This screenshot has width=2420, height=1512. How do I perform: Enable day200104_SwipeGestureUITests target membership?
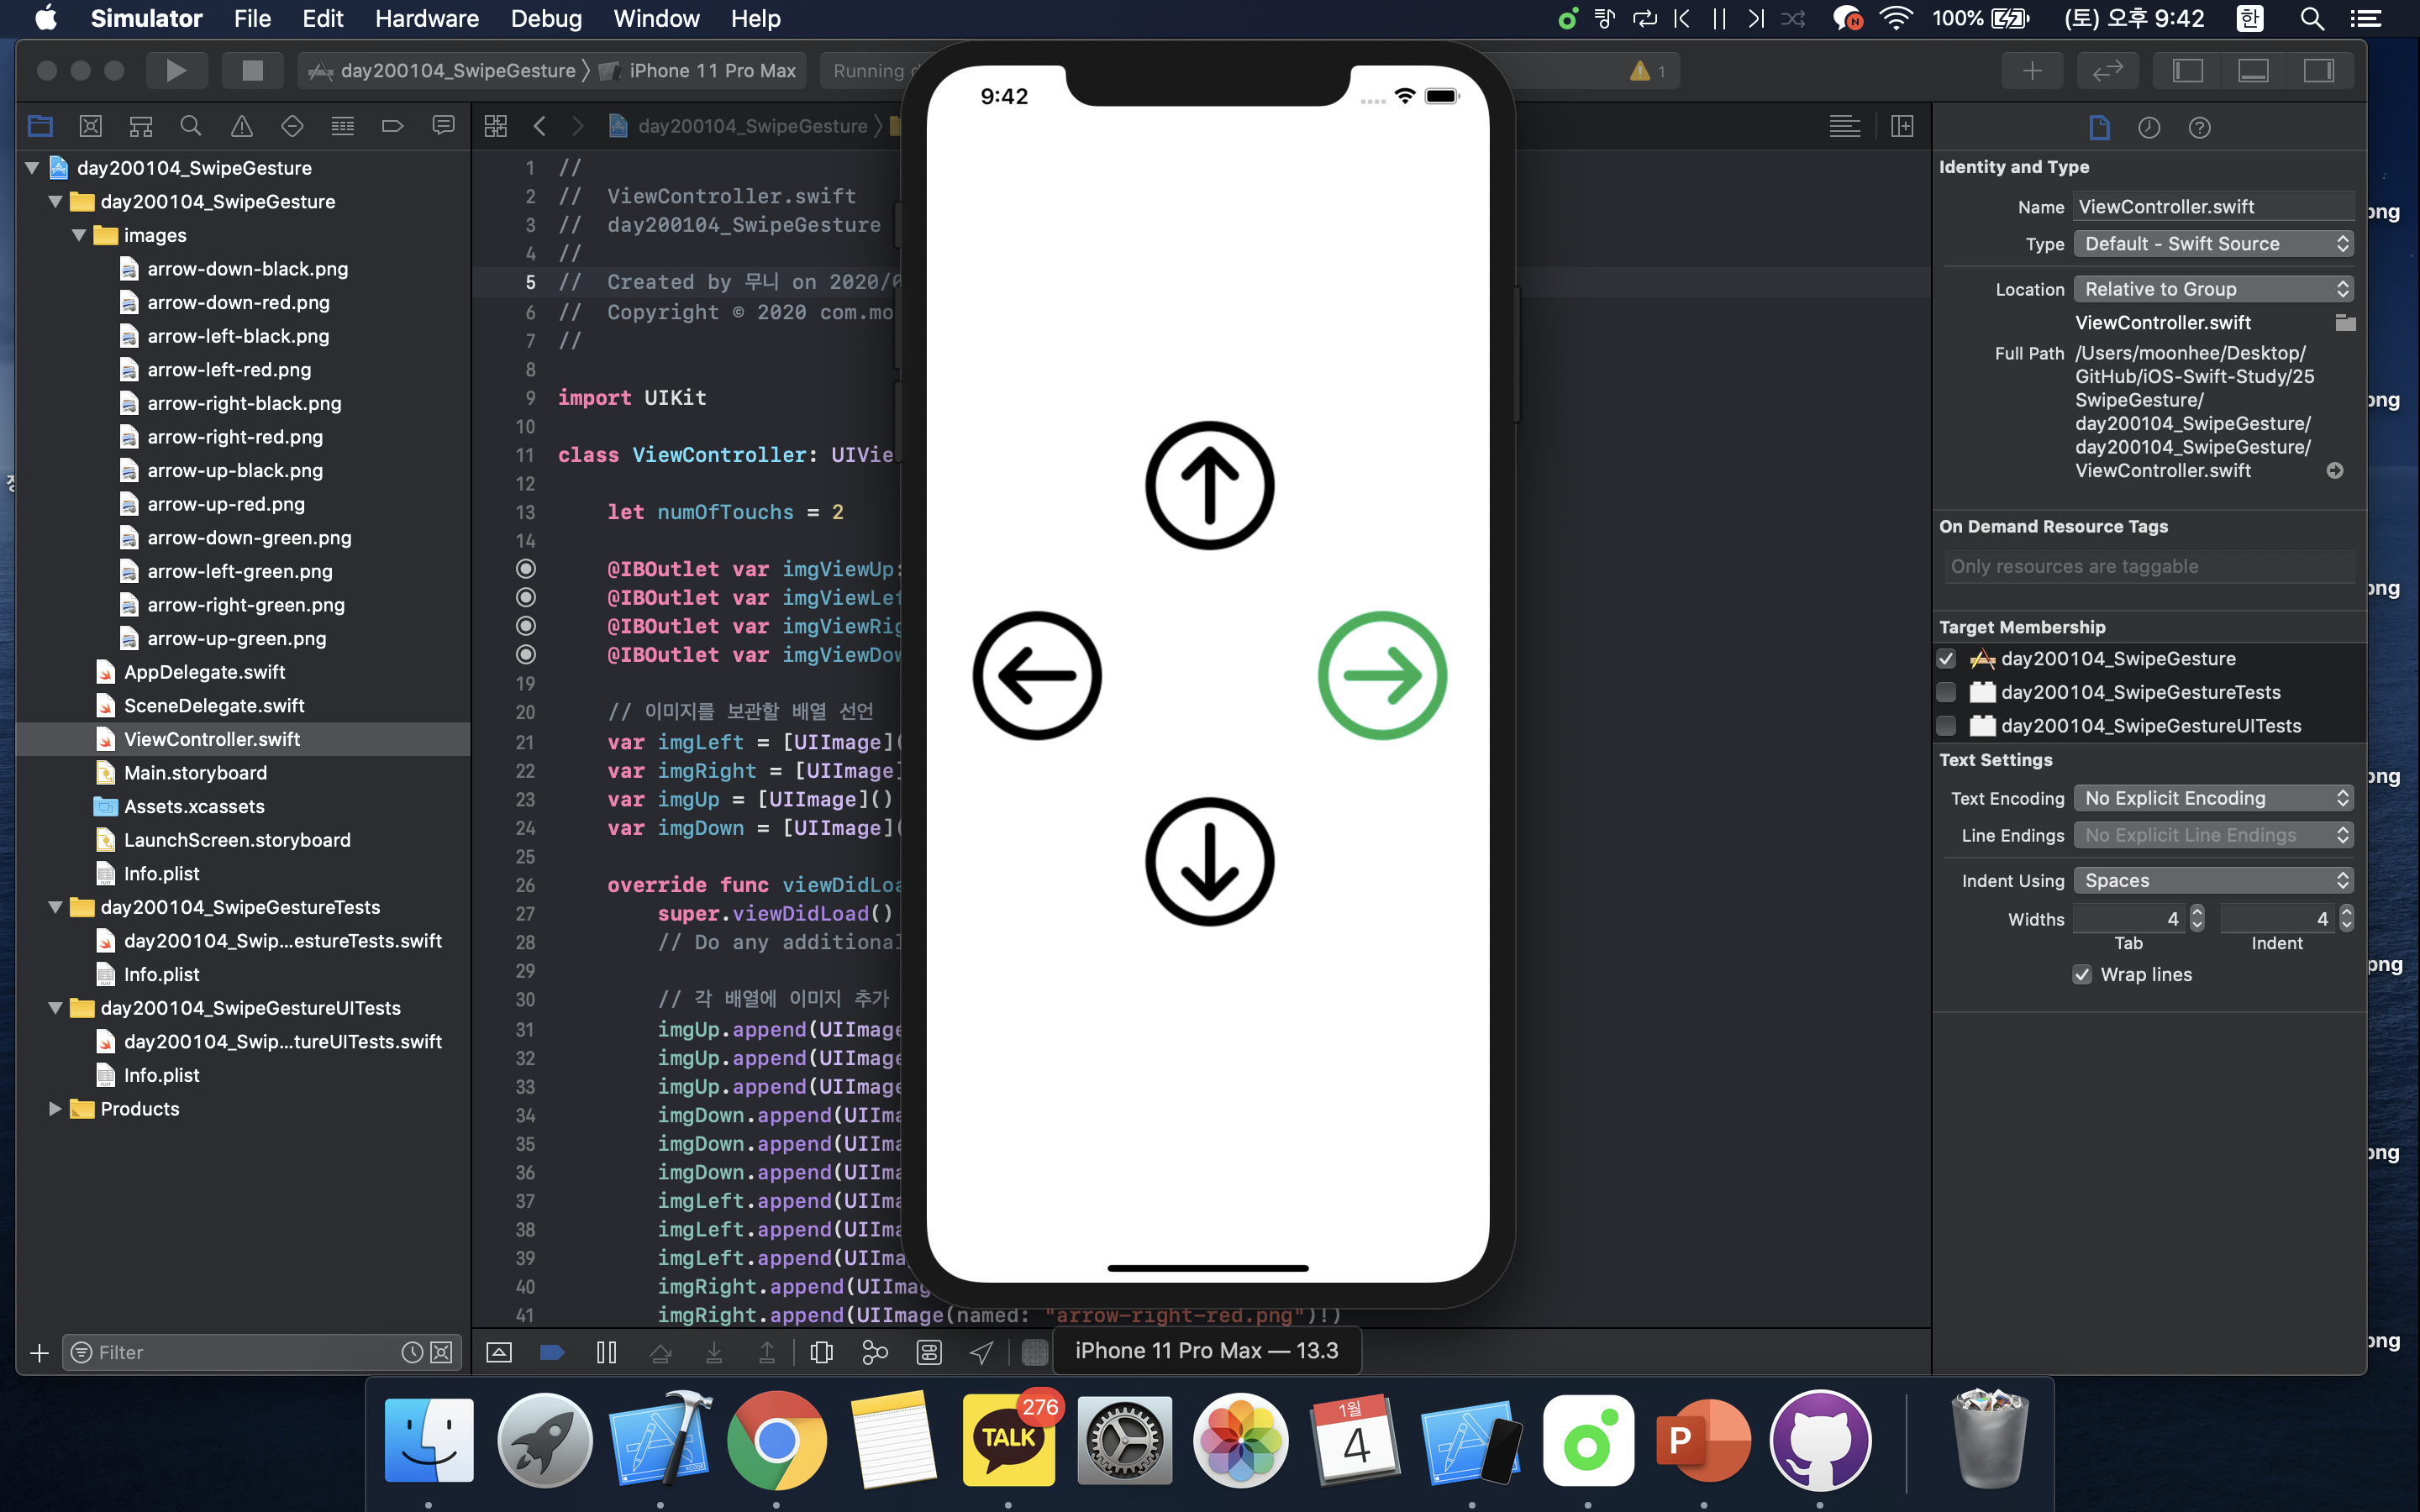1946,726
